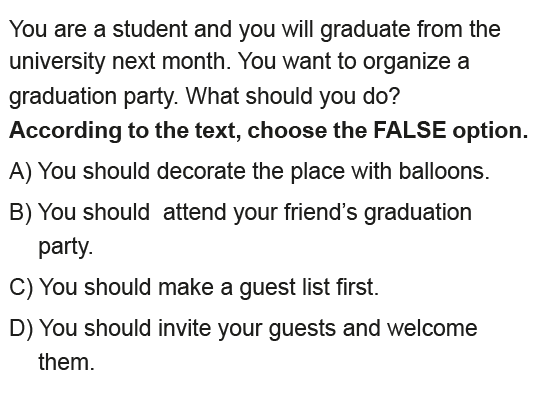This screenshot has height=420, width=544.
Task: Click the word 'party.' on option B's second line
Action: coord(66,247)
